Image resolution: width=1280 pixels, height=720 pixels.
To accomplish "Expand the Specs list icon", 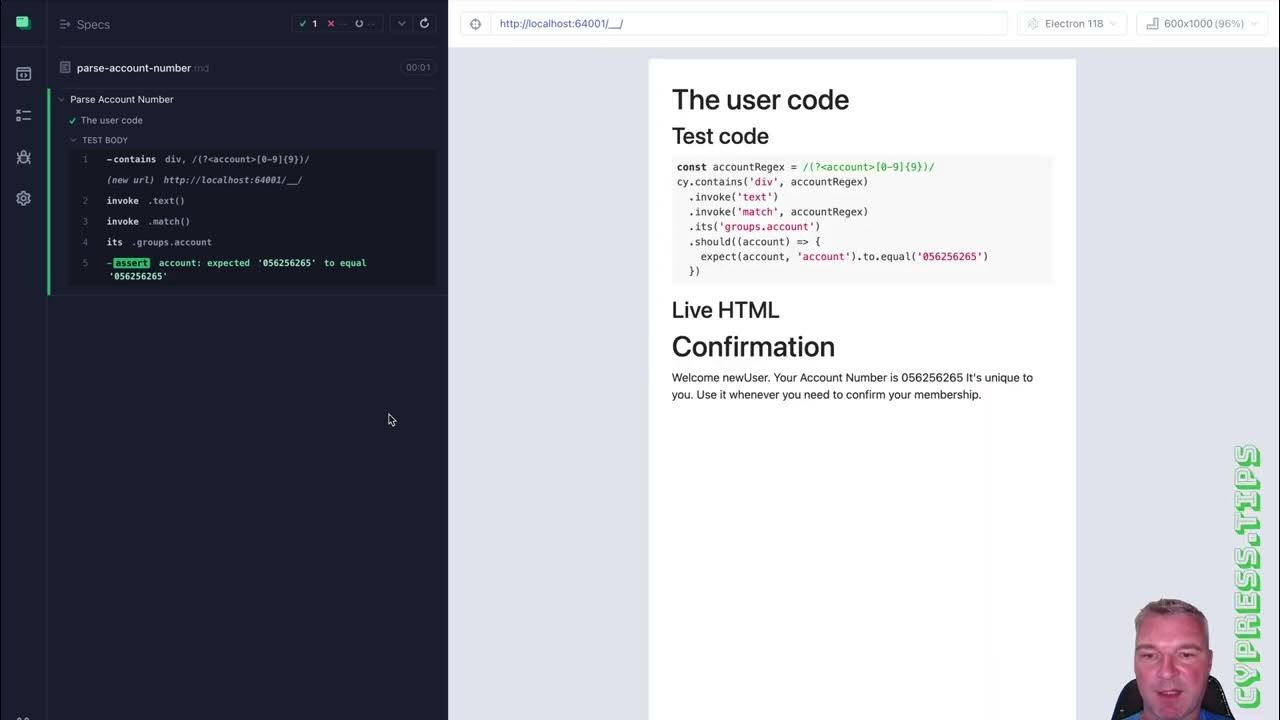I will pyautogui.click(x=65, y=24).
